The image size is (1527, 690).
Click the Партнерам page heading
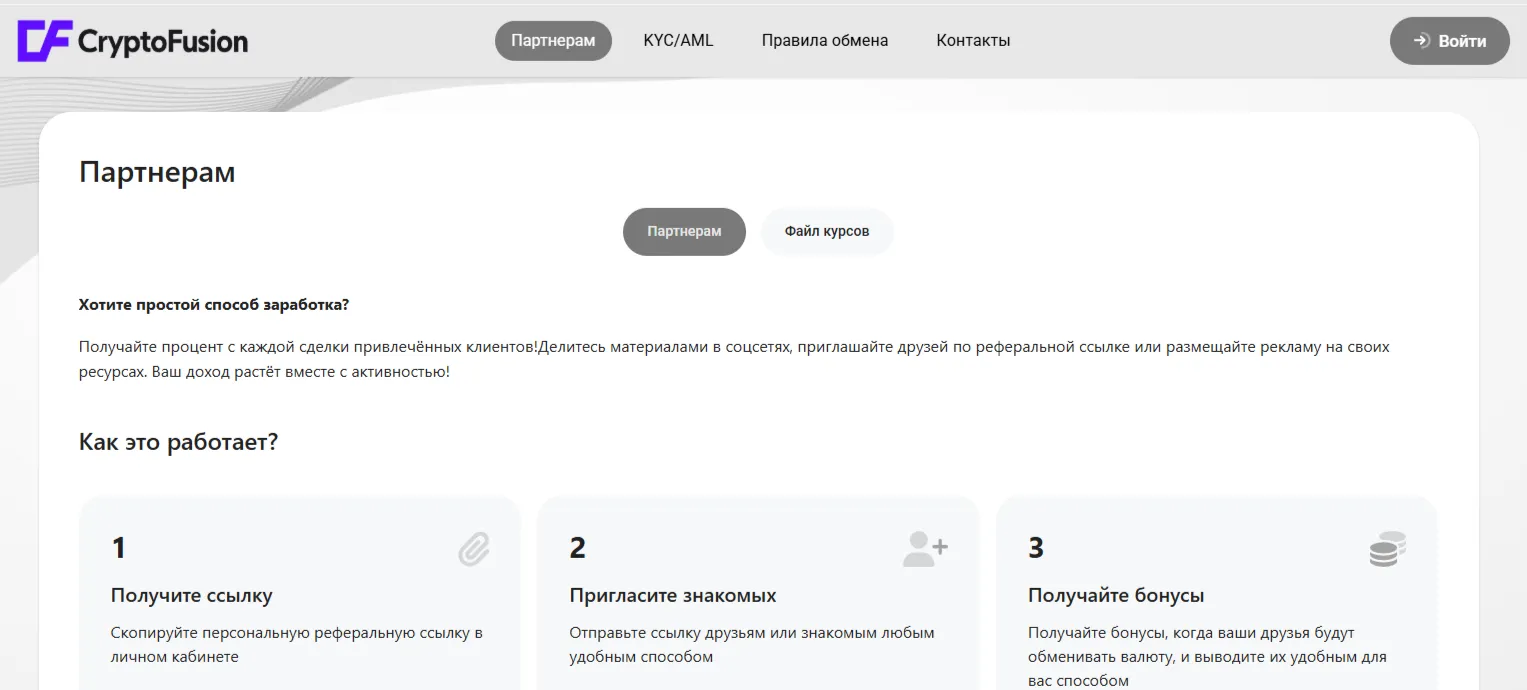(x=157, y=172)
